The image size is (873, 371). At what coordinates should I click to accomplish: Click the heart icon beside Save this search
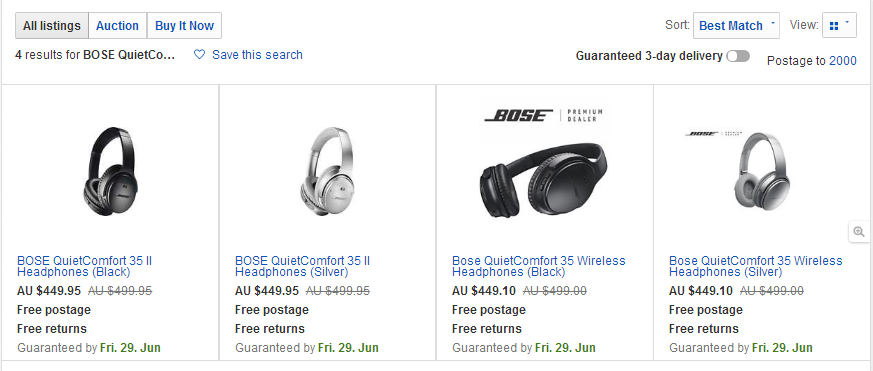(199, 55)
